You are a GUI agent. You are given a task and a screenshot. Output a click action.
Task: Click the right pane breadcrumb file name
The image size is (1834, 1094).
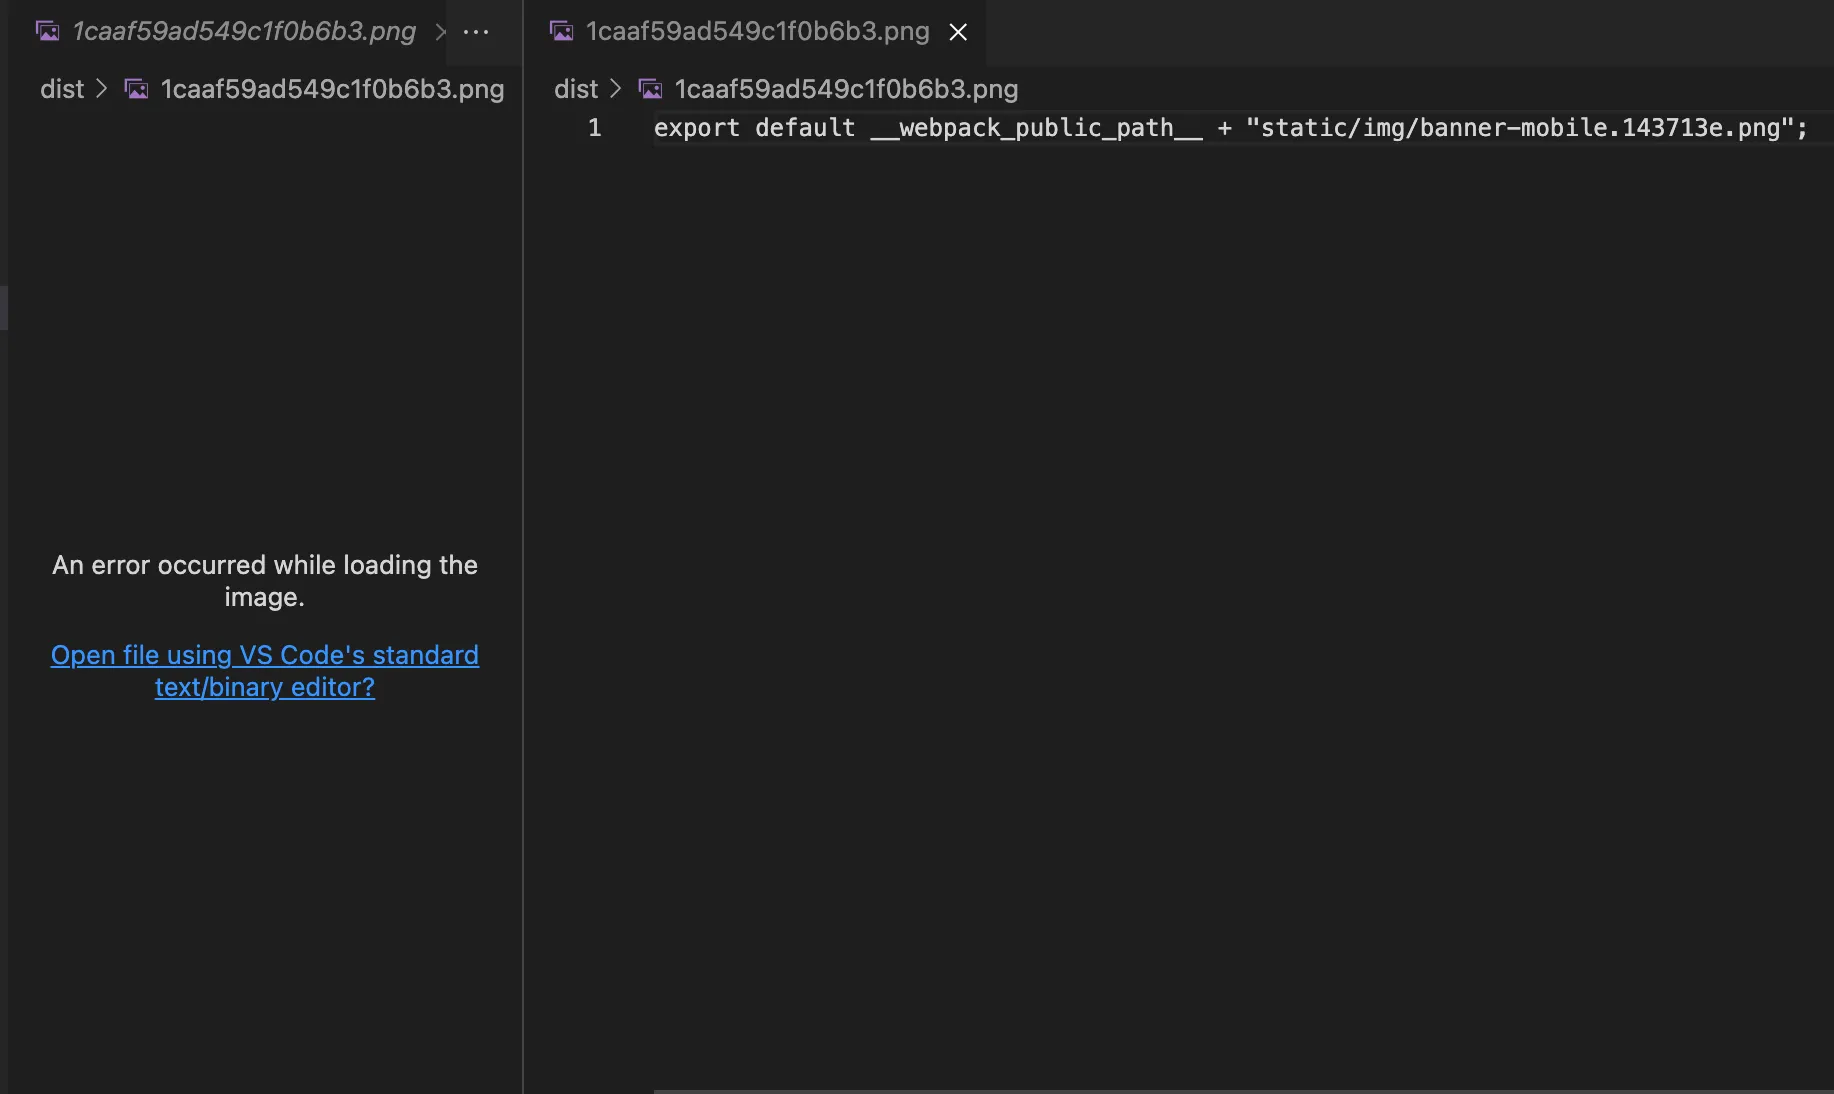(x=846, y=89)
